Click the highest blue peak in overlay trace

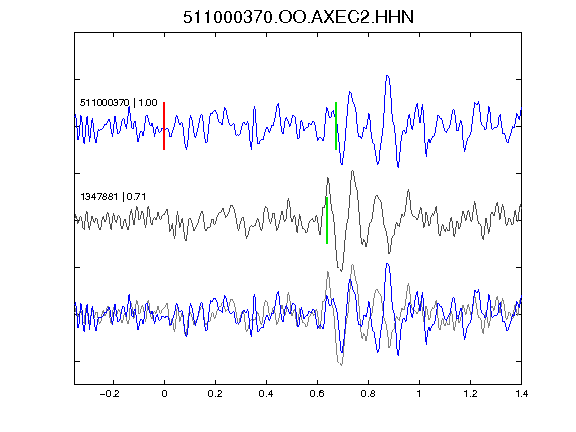tap(388, 264)
